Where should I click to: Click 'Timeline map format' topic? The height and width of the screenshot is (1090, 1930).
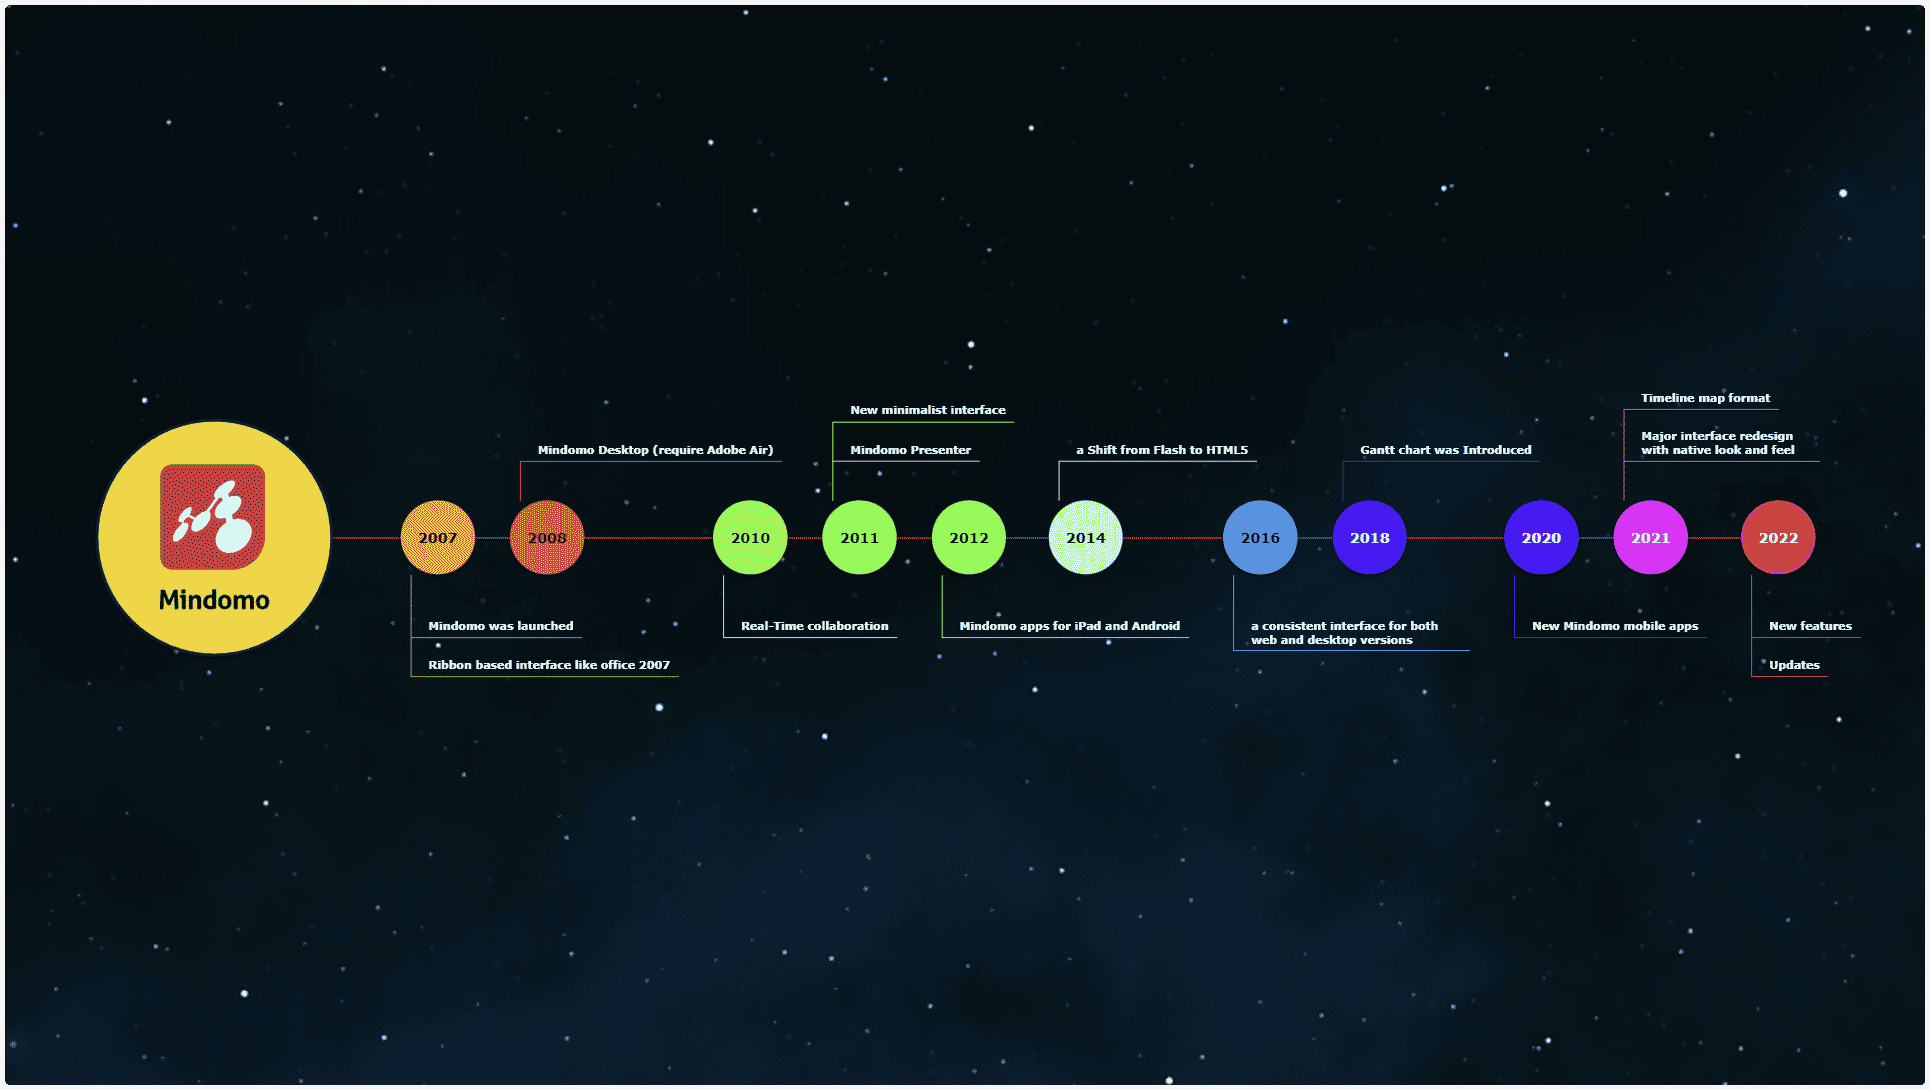(1705, 398)
